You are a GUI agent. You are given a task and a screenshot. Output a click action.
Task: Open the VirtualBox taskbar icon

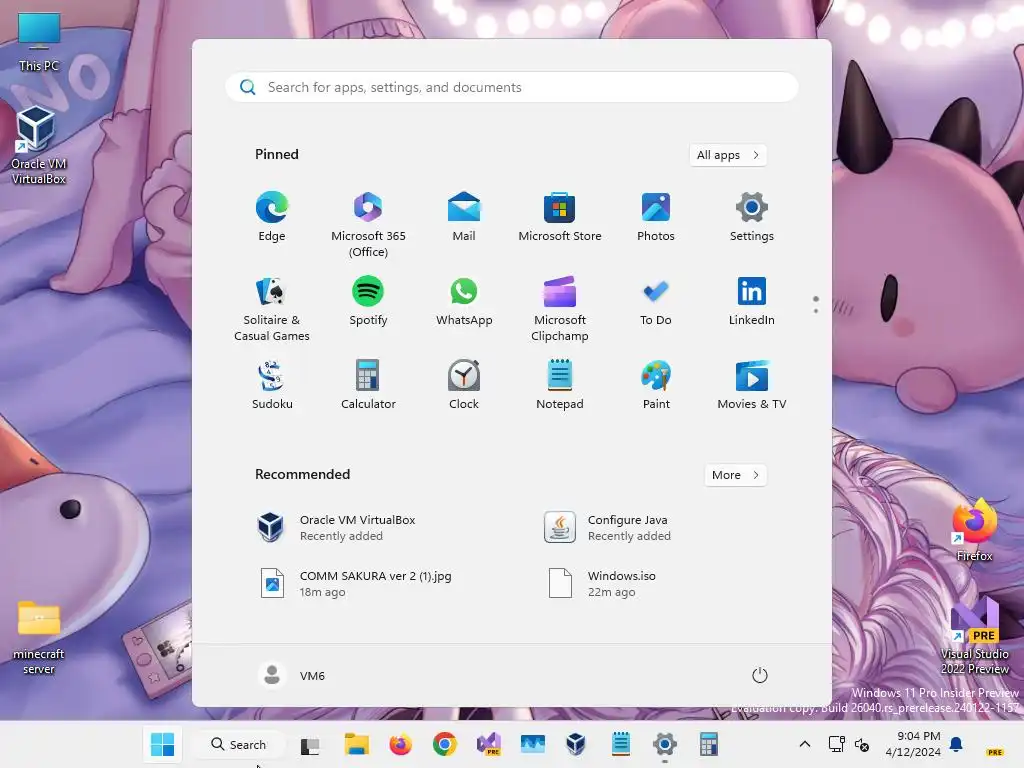pos(576,744)
